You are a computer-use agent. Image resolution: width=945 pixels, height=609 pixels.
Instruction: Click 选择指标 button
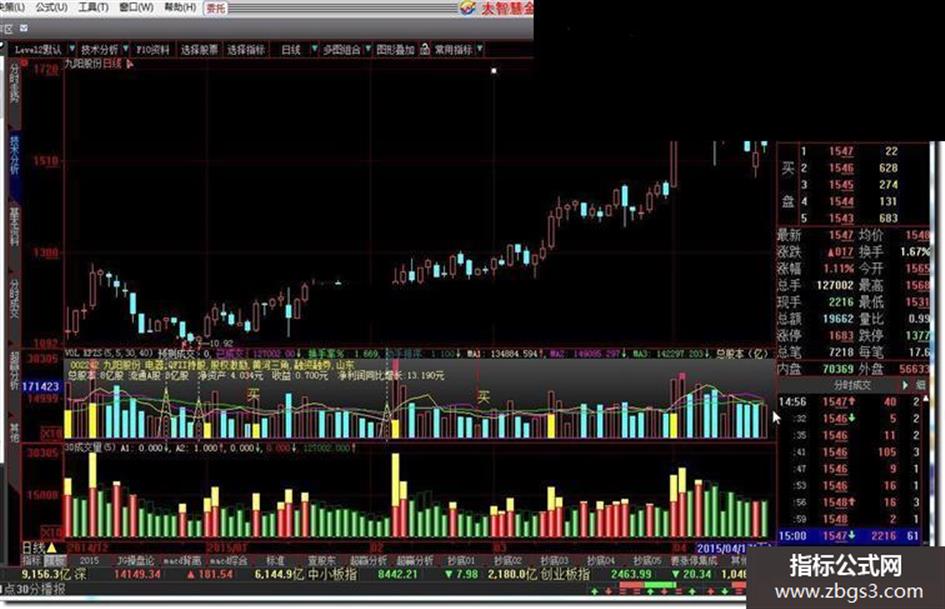[246, 50]
